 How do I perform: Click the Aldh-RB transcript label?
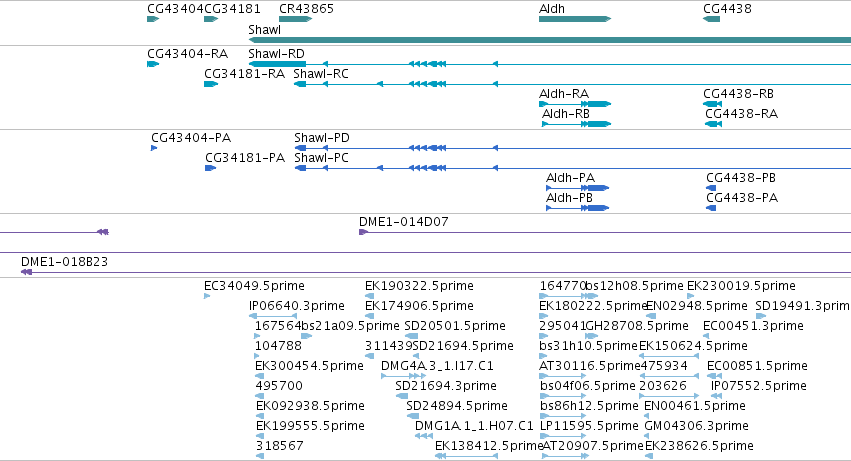coord(566,114)
